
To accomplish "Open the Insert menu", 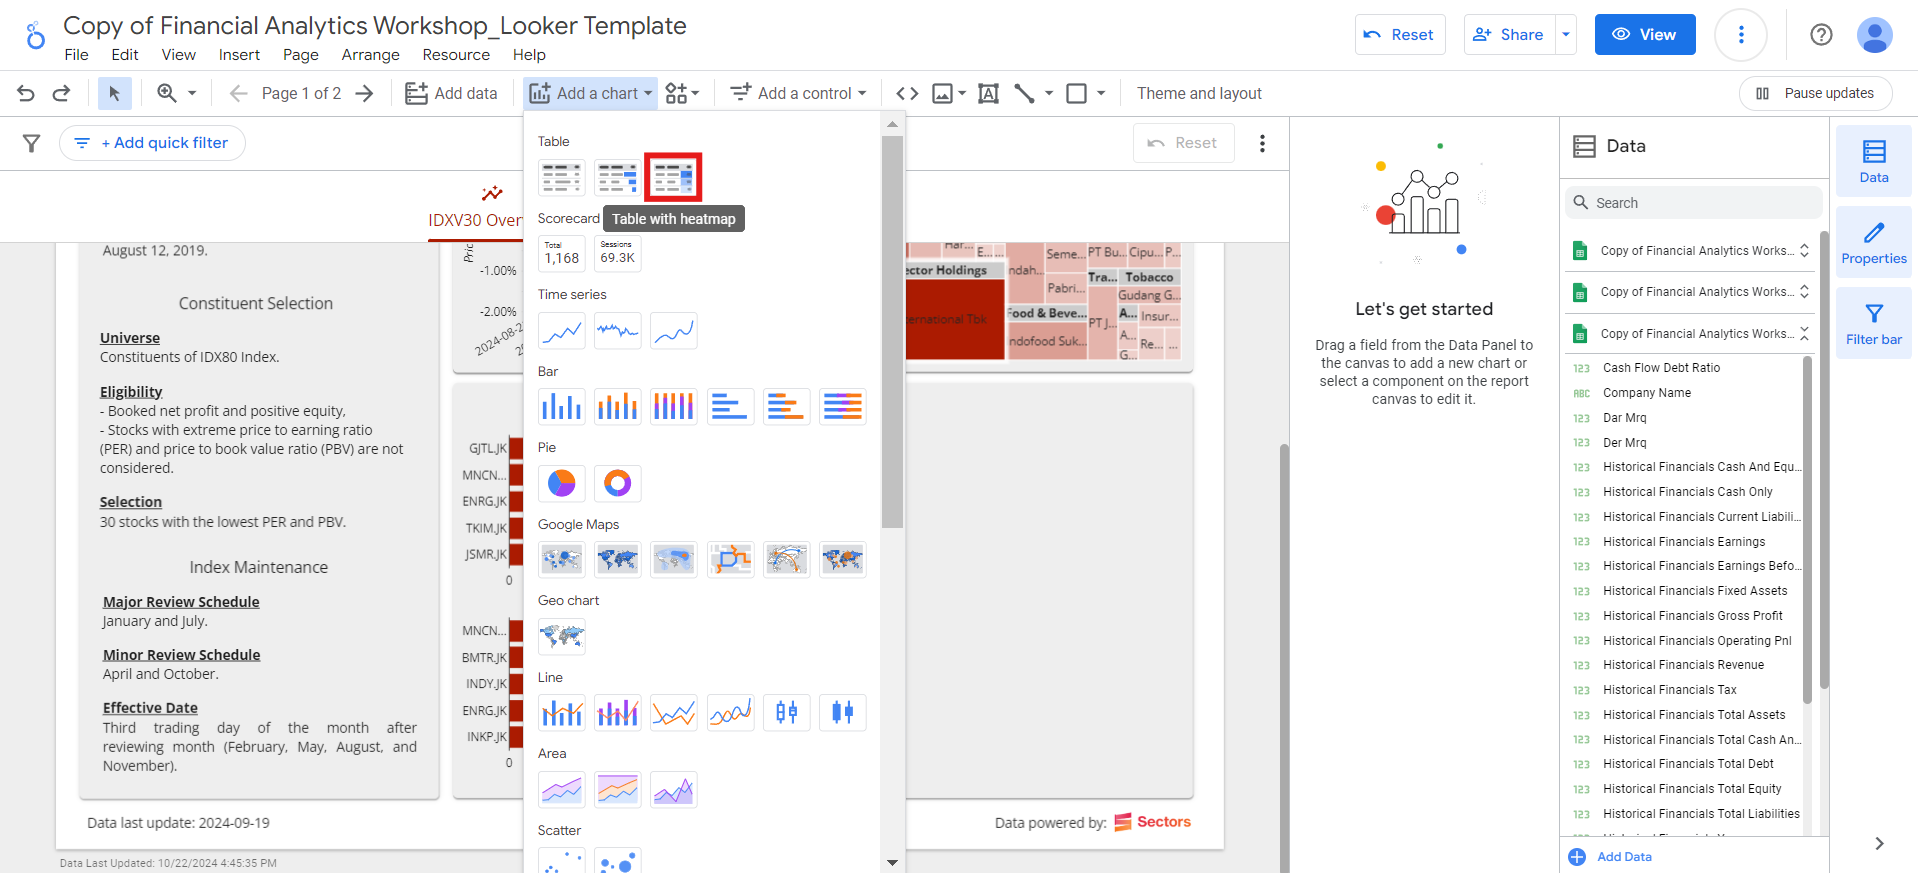I will (239, 55).
